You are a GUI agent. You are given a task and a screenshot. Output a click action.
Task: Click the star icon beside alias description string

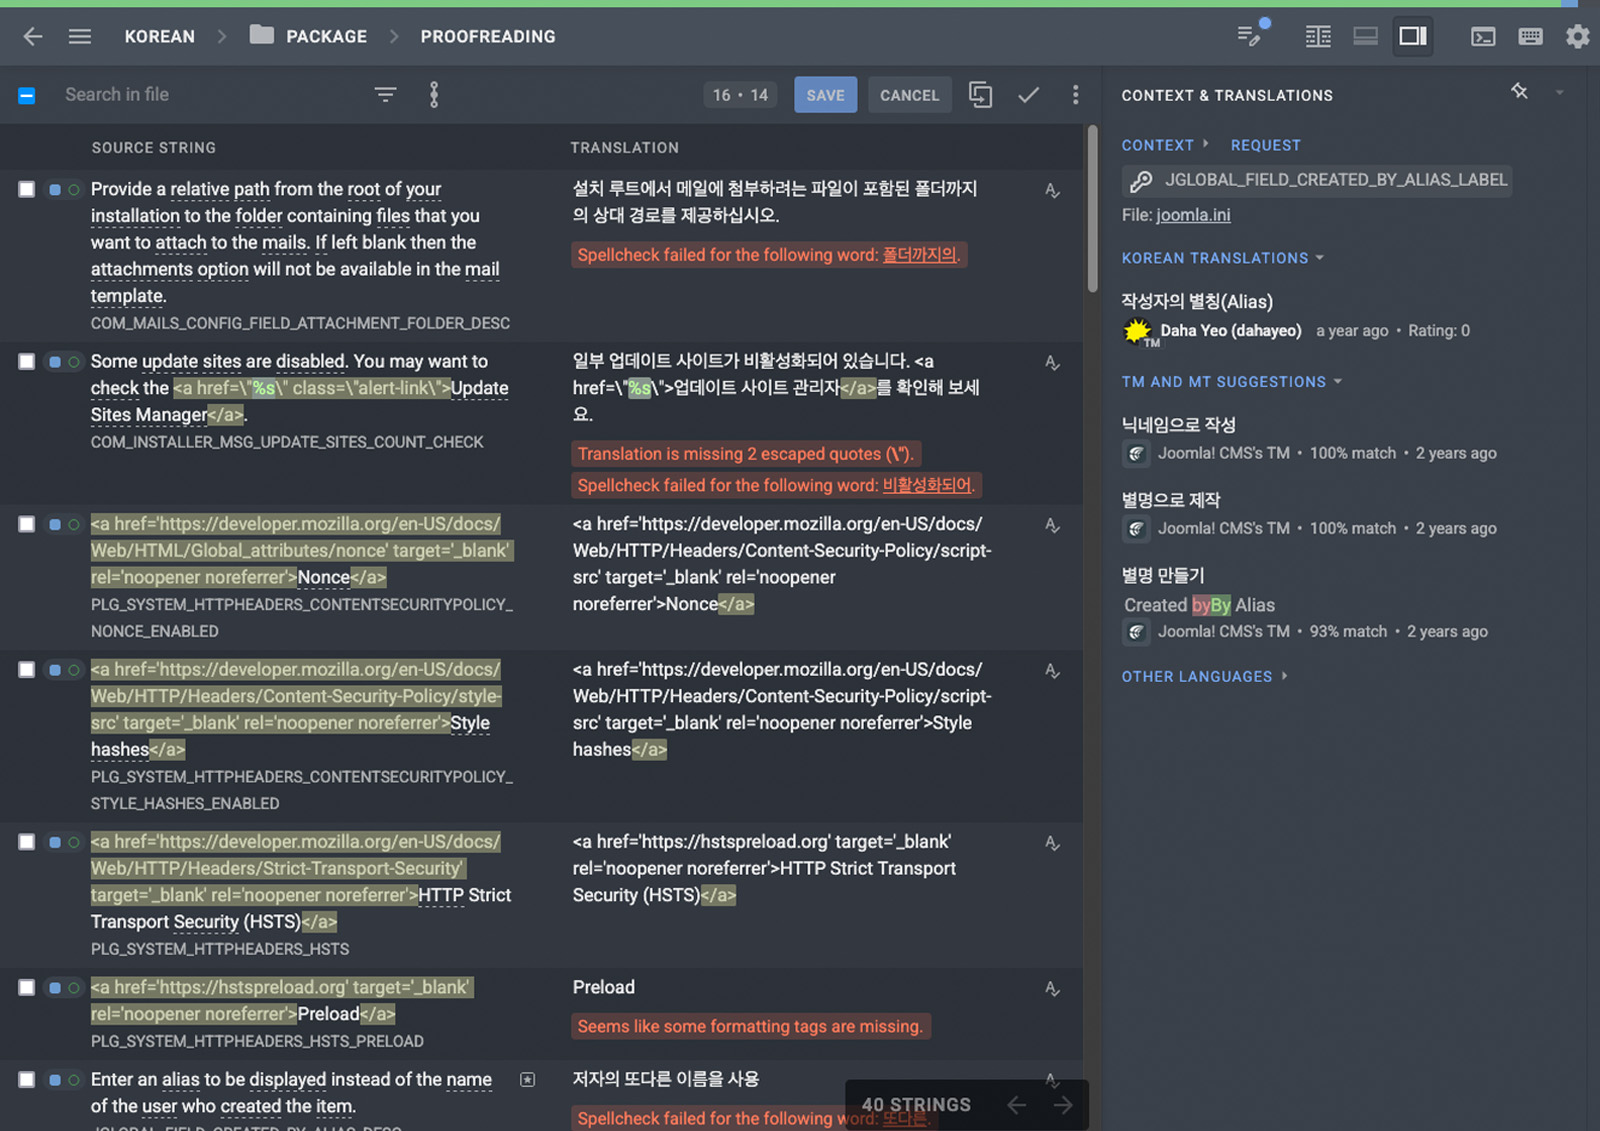coord(528,1080)
